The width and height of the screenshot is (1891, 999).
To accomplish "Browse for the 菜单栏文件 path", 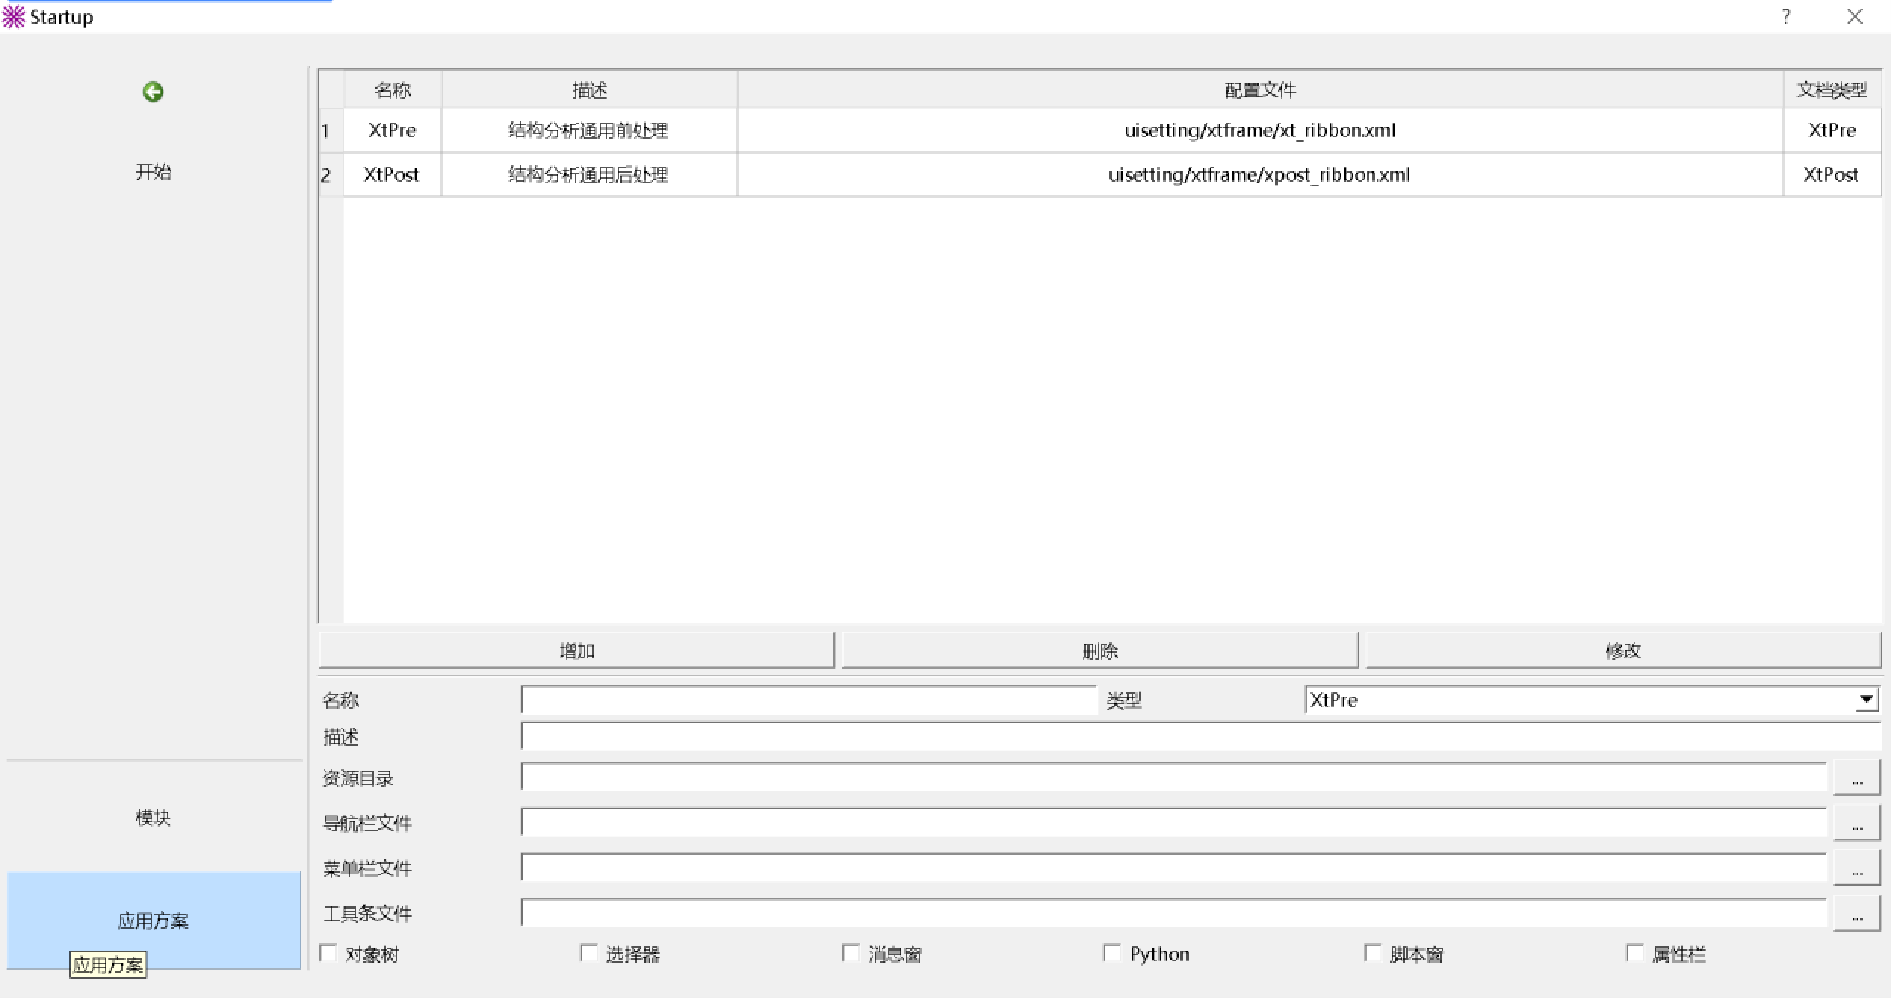I will pos(1856,868).
